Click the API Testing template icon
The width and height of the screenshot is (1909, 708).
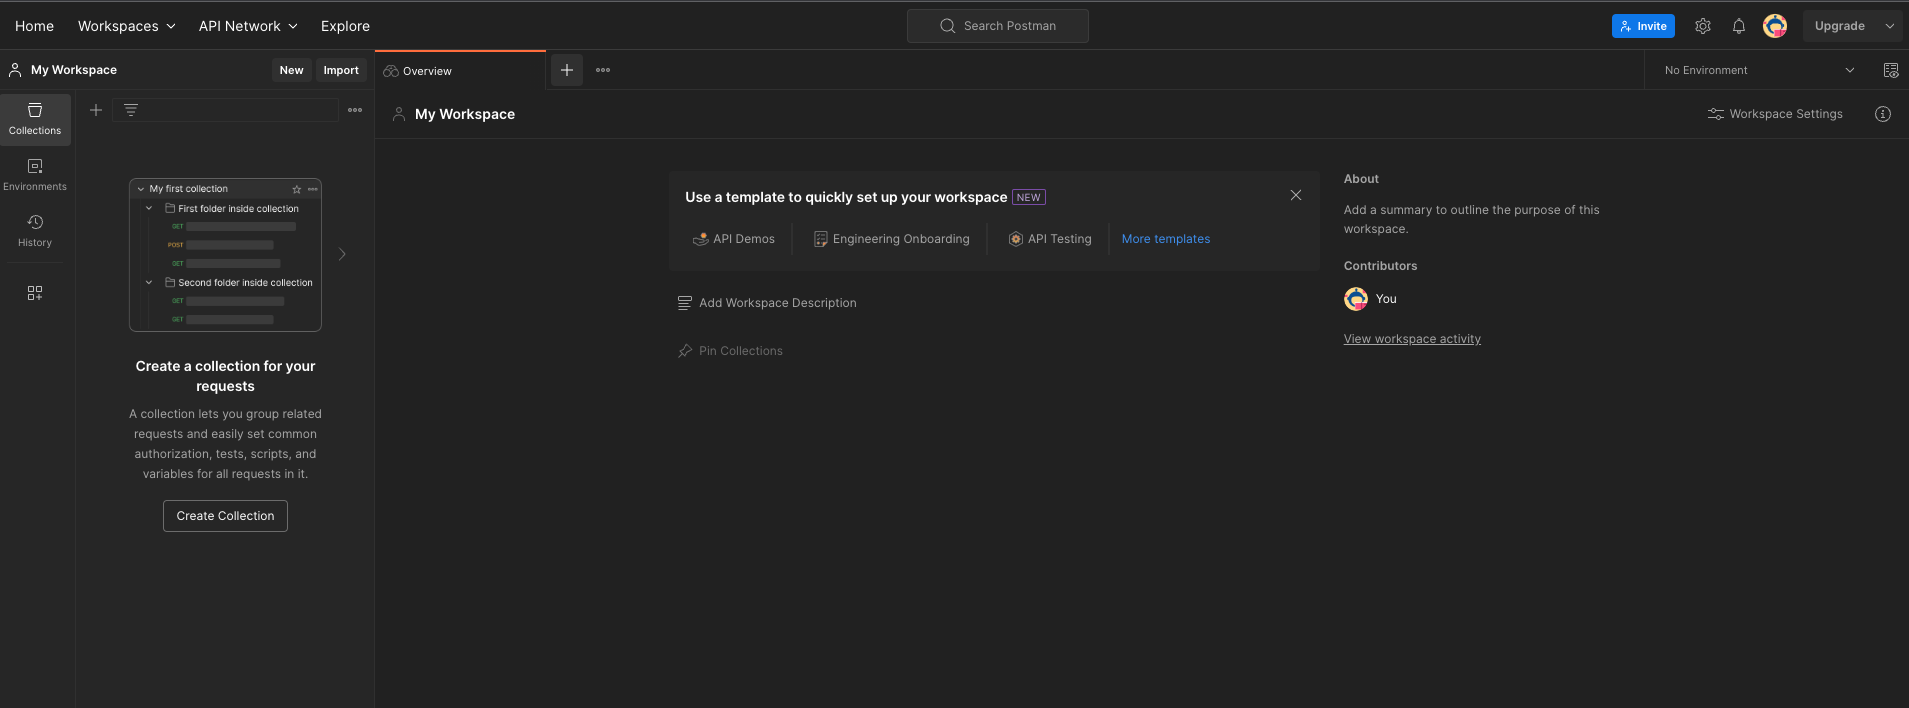1016,239
